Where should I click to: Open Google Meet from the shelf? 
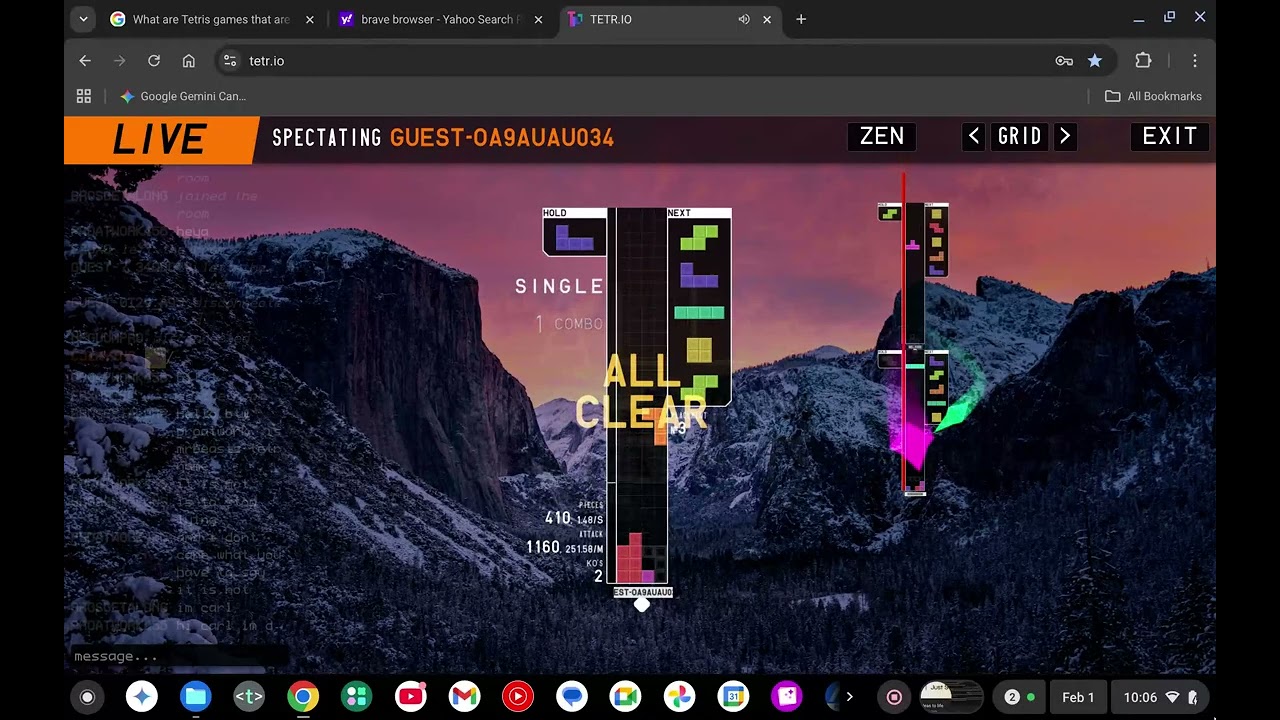tap(626, 697)
